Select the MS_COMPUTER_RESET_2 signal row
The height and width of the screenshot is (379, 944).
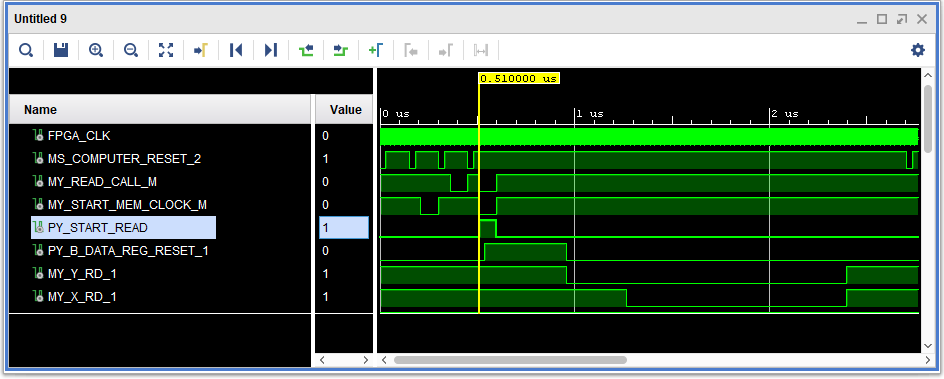pos(124,159)
